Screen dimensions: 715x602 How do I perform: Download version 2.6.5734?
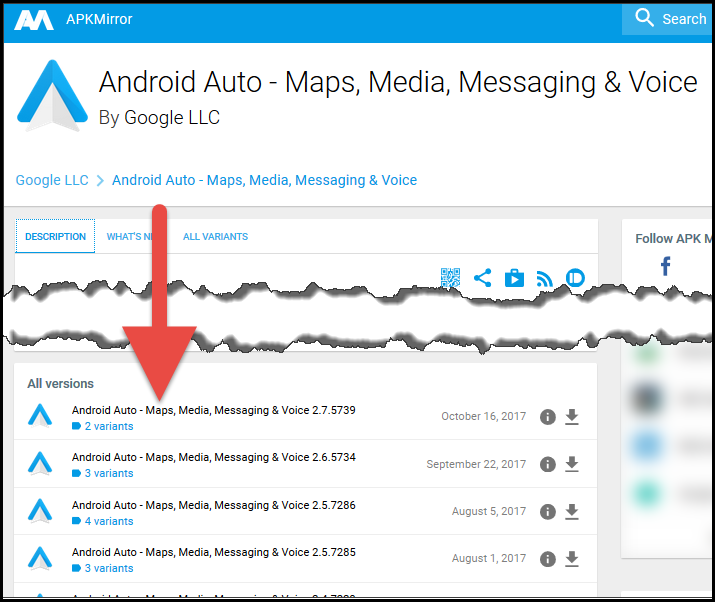[x=572, y=464]
